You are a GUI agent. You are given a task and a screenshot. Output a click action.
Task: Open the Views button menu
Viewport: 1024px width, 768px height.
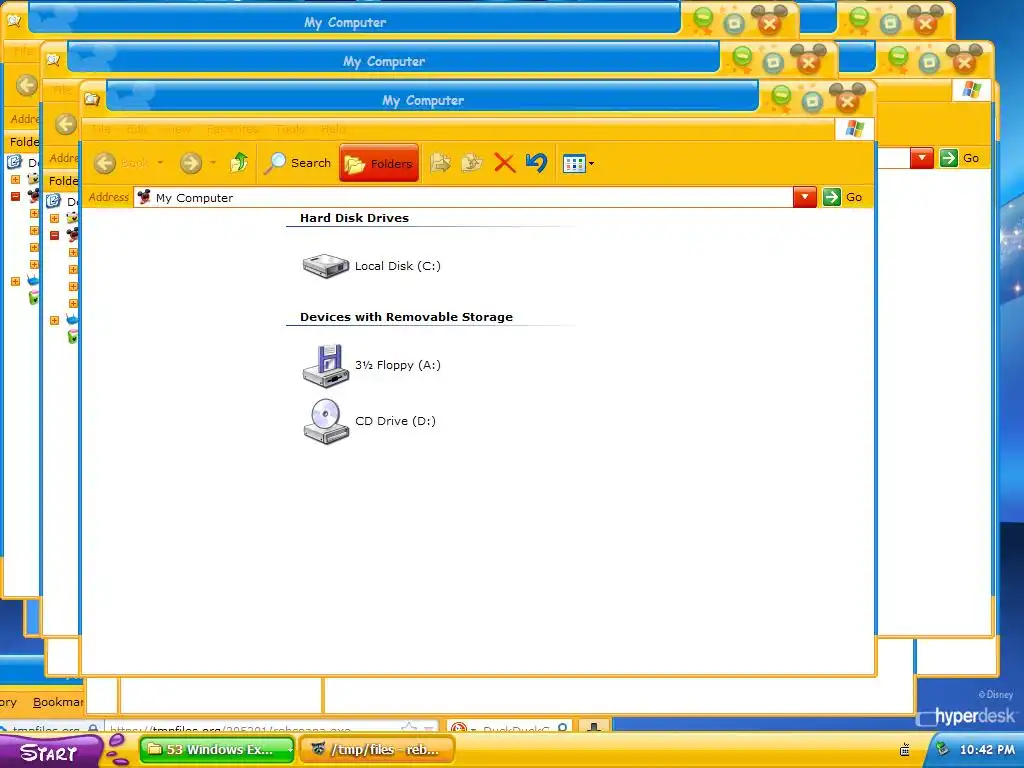click(579, 163)
